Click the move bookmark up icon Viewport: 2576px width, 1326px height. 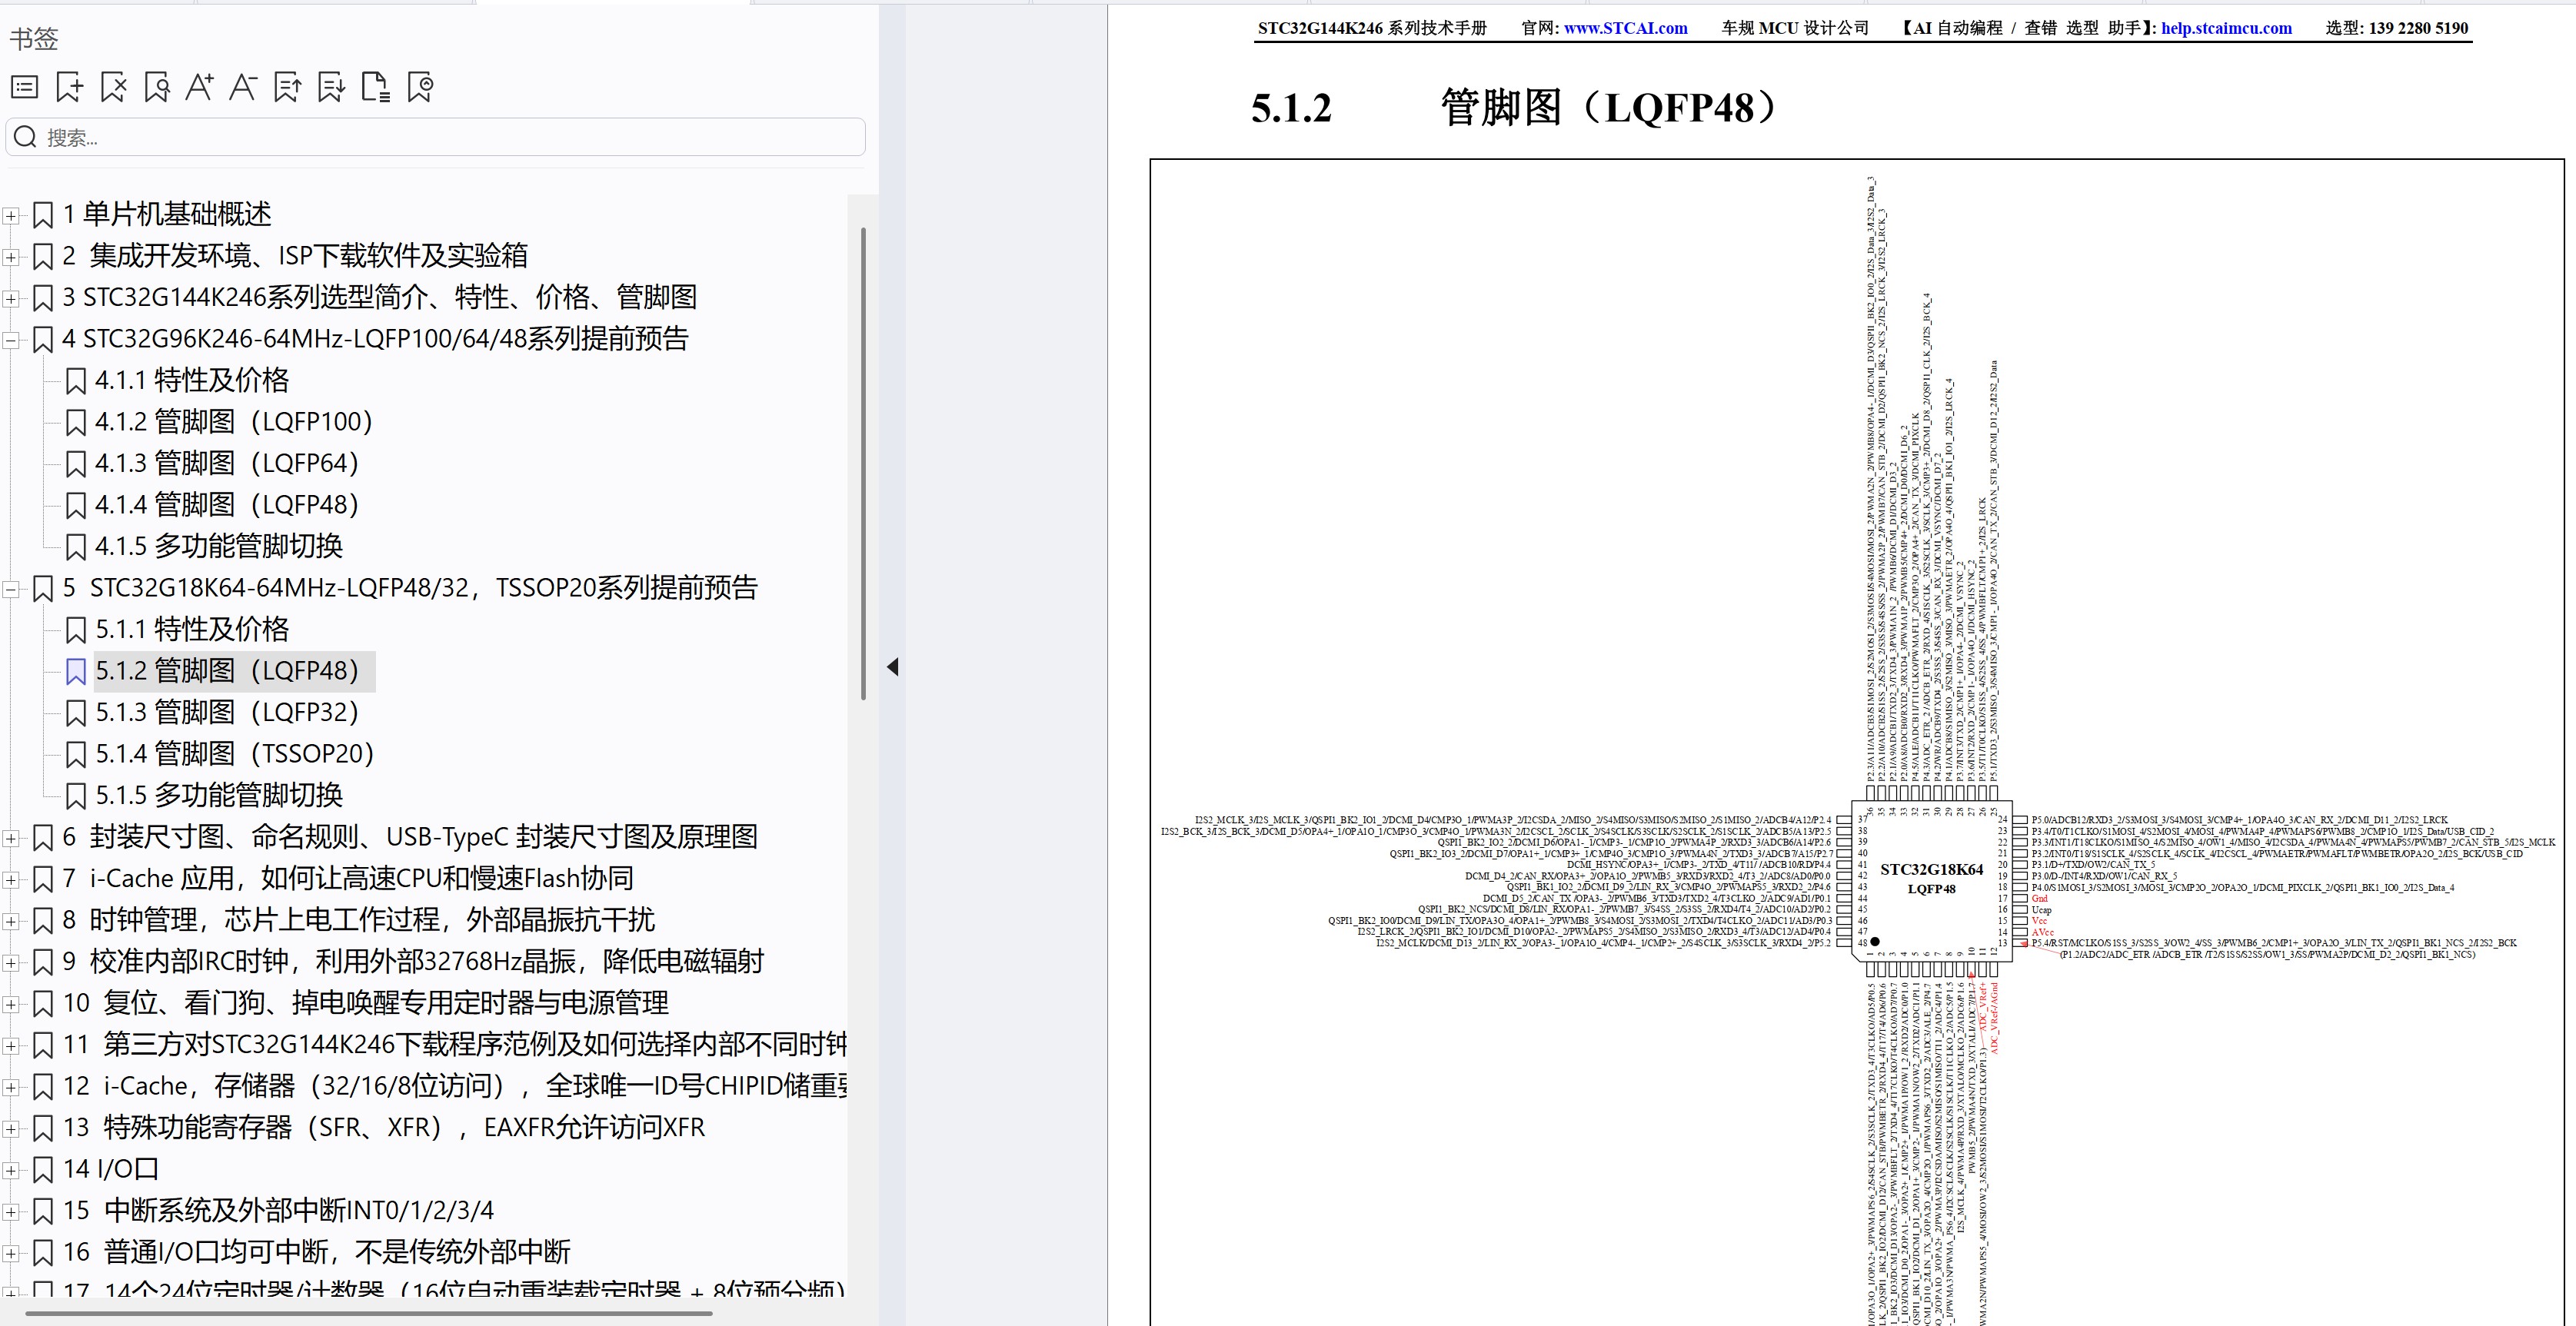288,87
